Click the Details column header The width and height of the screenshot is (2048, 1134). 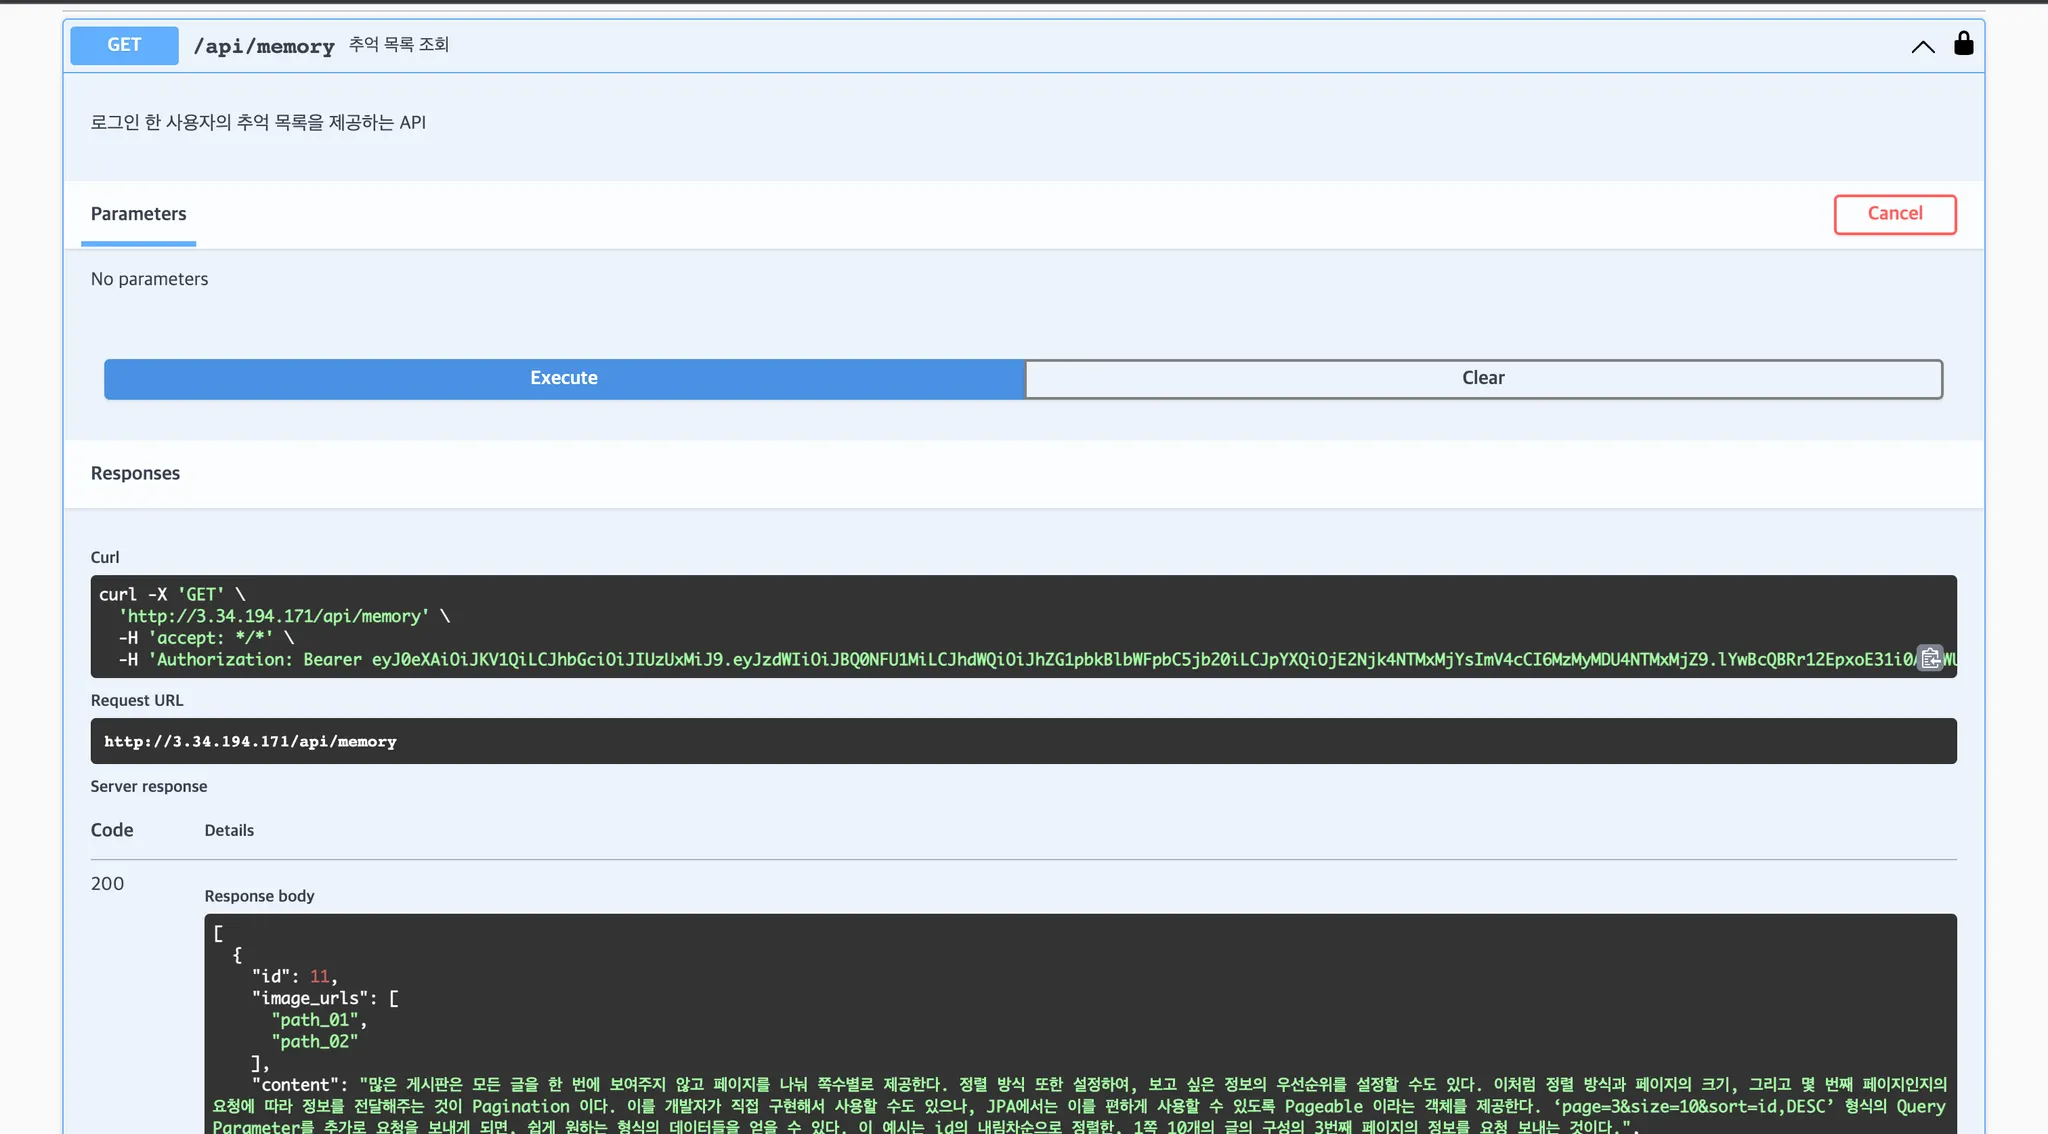click(229, 830)
